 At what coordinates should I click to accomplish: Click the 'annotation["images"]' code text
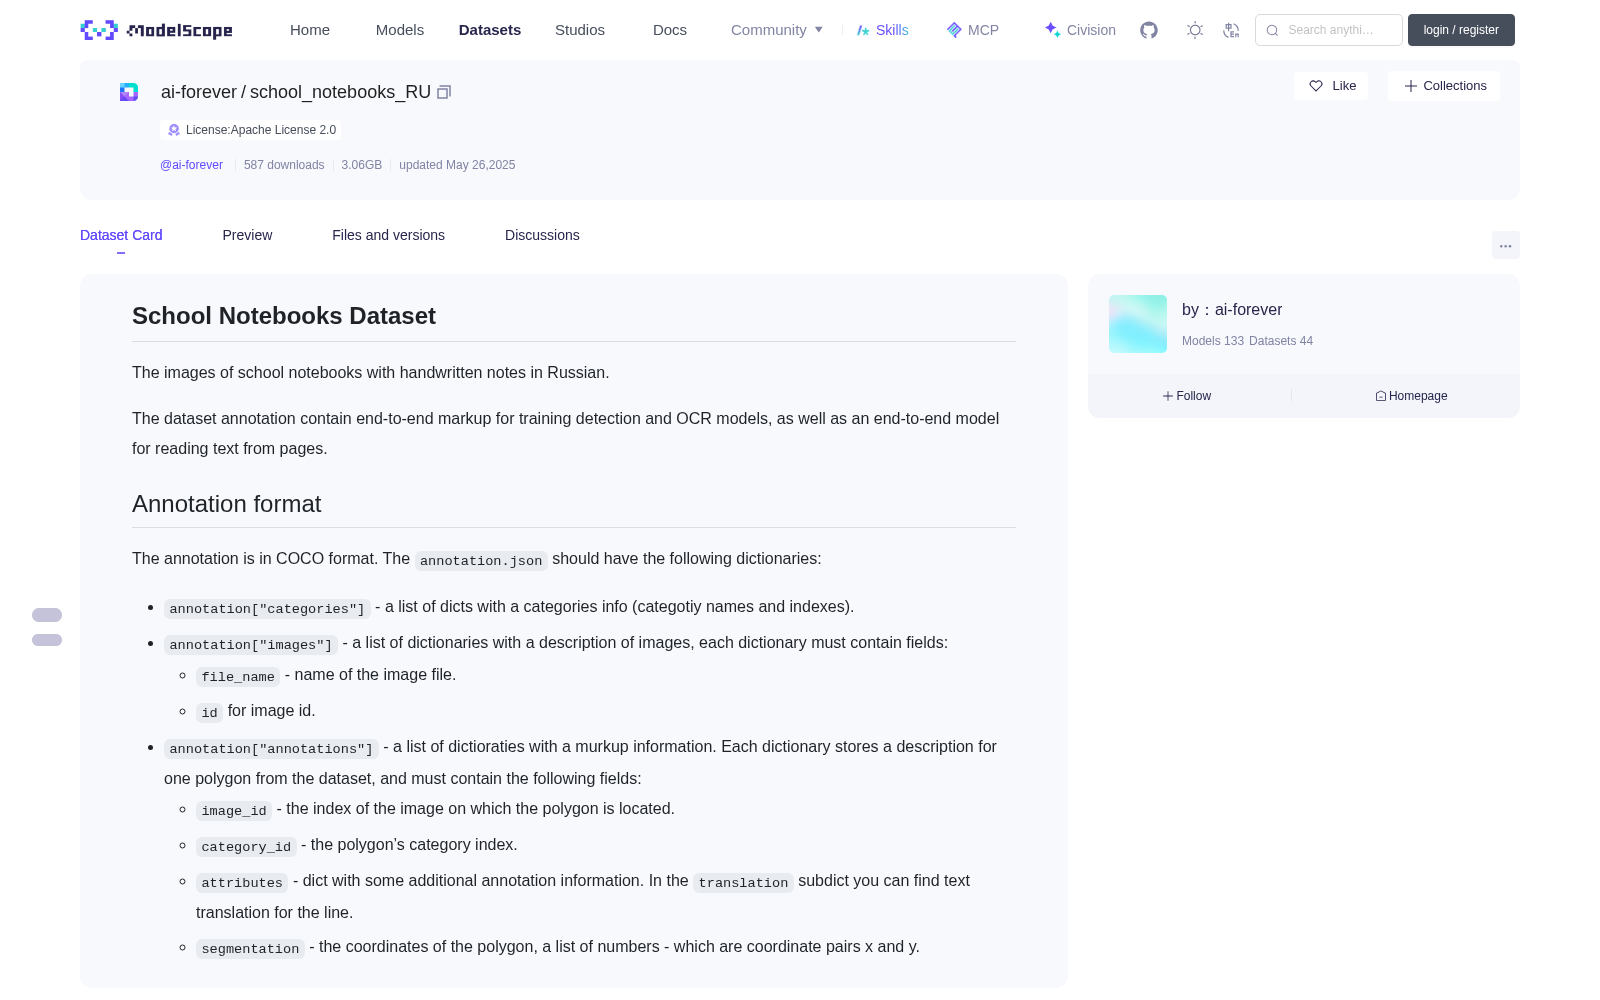251,644
